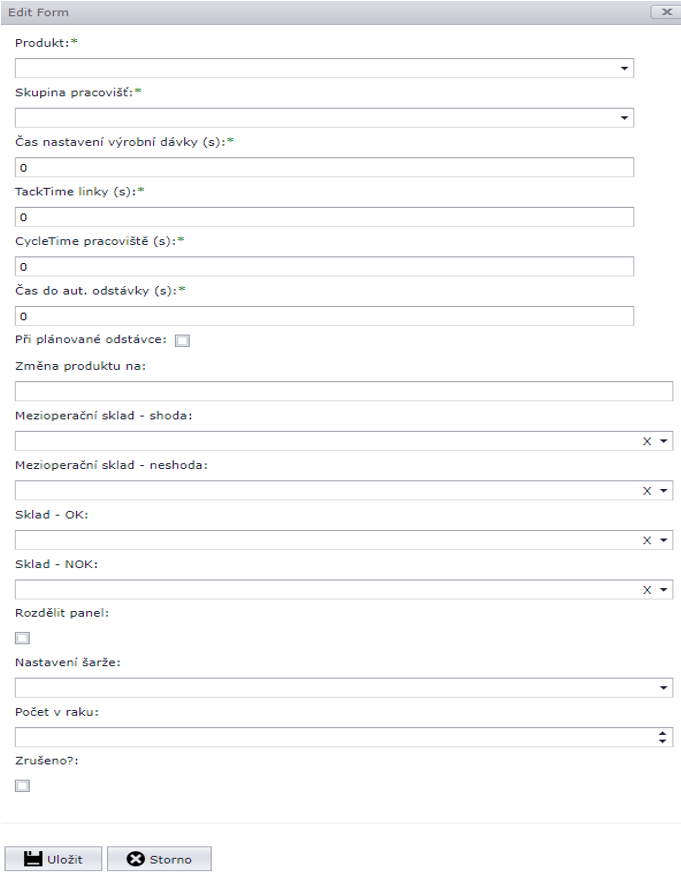This screenshot has height=886, width=681.
Task: Select the Čas do aut. odstávky field
Action: [x=325, y=316]
